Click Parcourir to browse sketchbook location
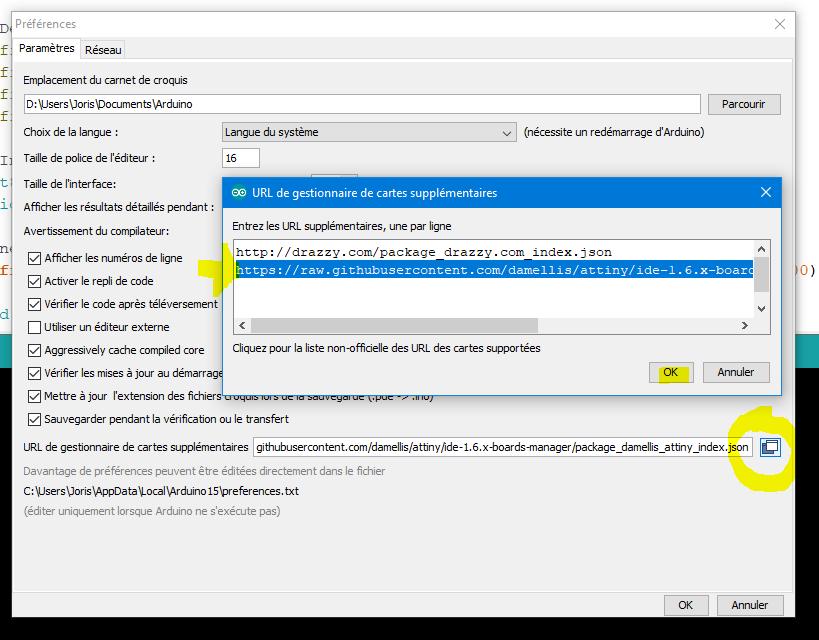 click(744, 104)
